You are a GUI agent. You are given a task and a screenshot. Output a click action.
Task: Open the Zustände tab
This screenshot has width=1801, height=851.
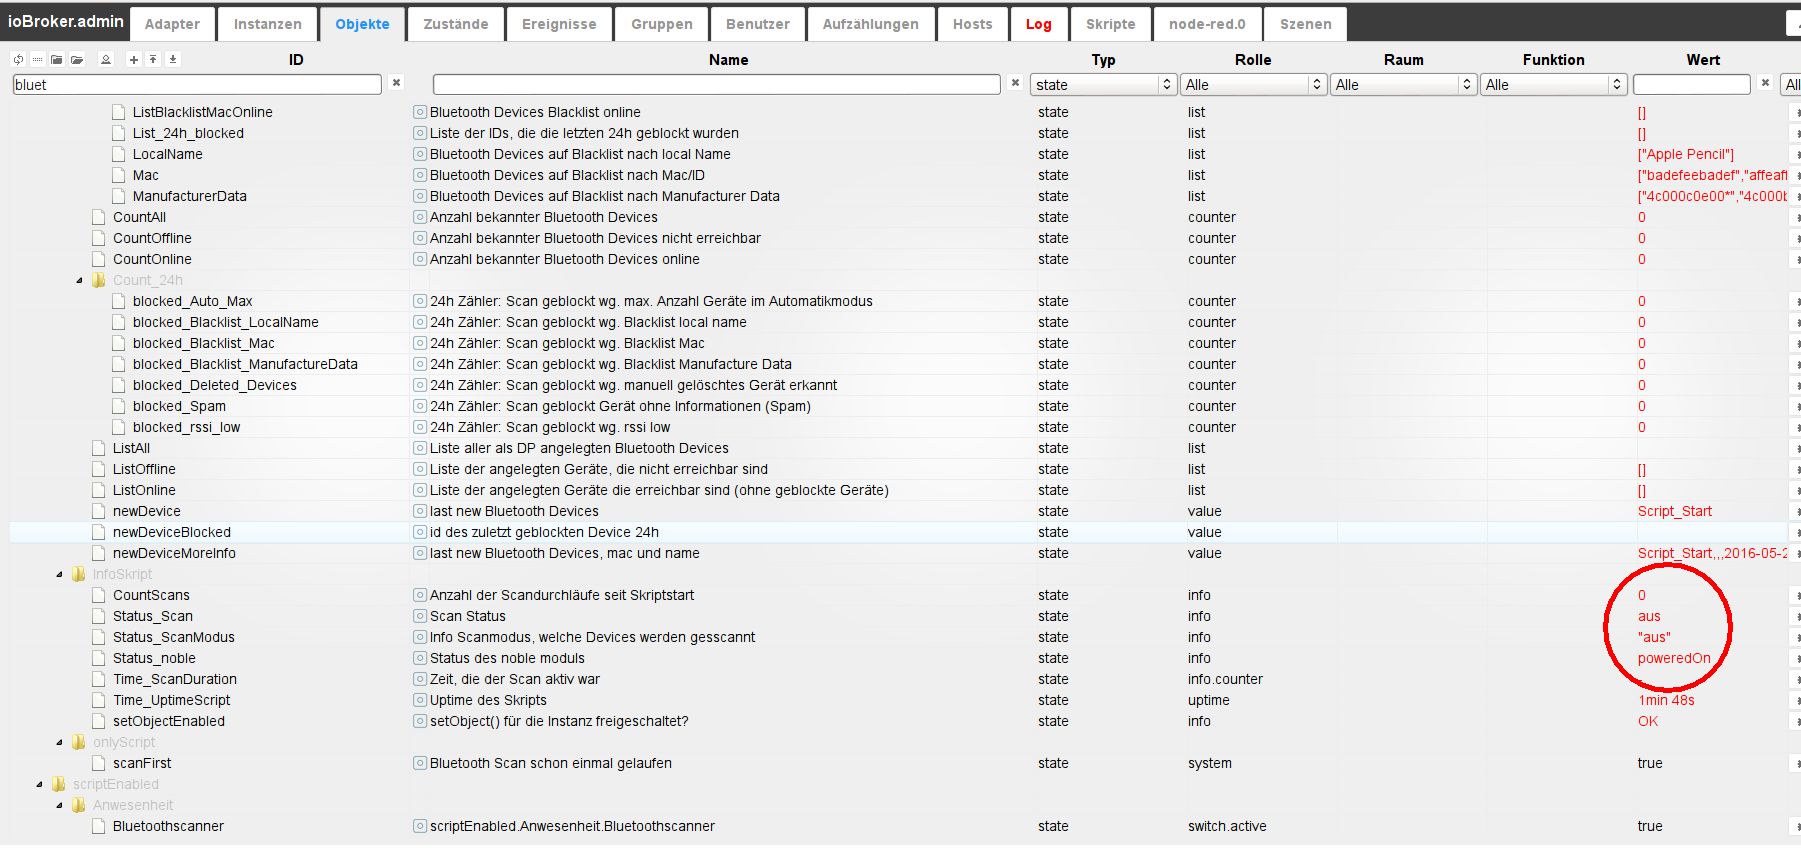455,24
